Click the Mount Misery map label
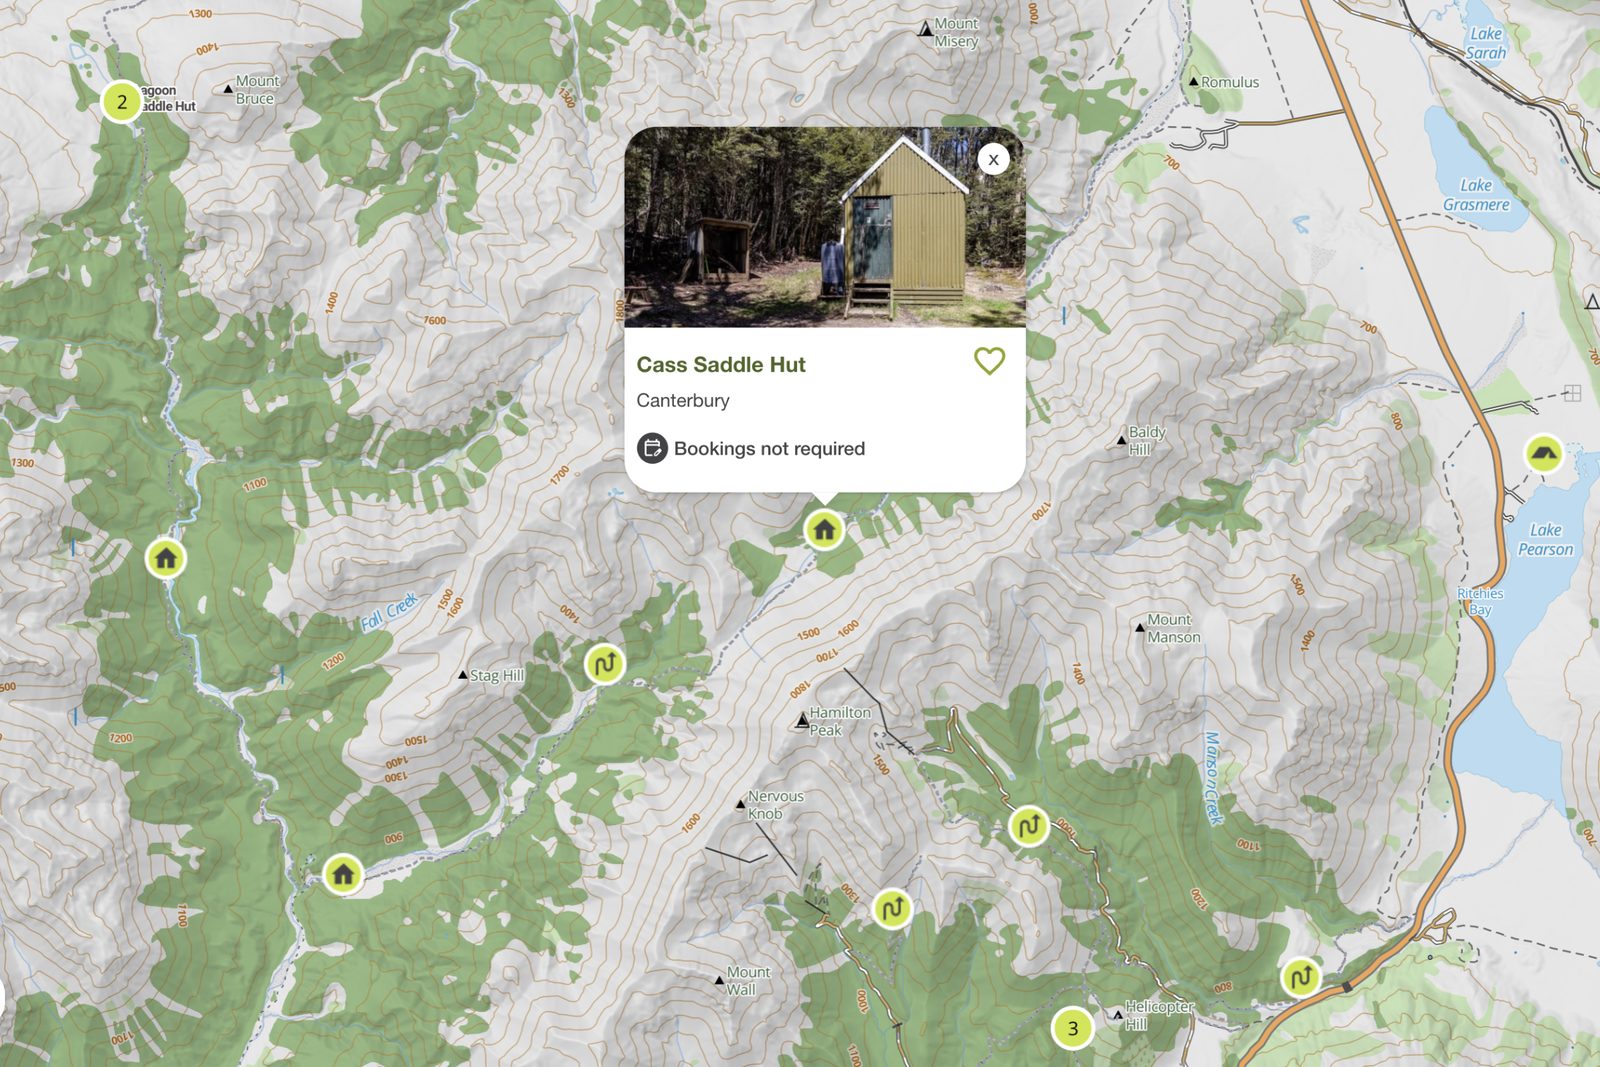 tap(956, 32)
